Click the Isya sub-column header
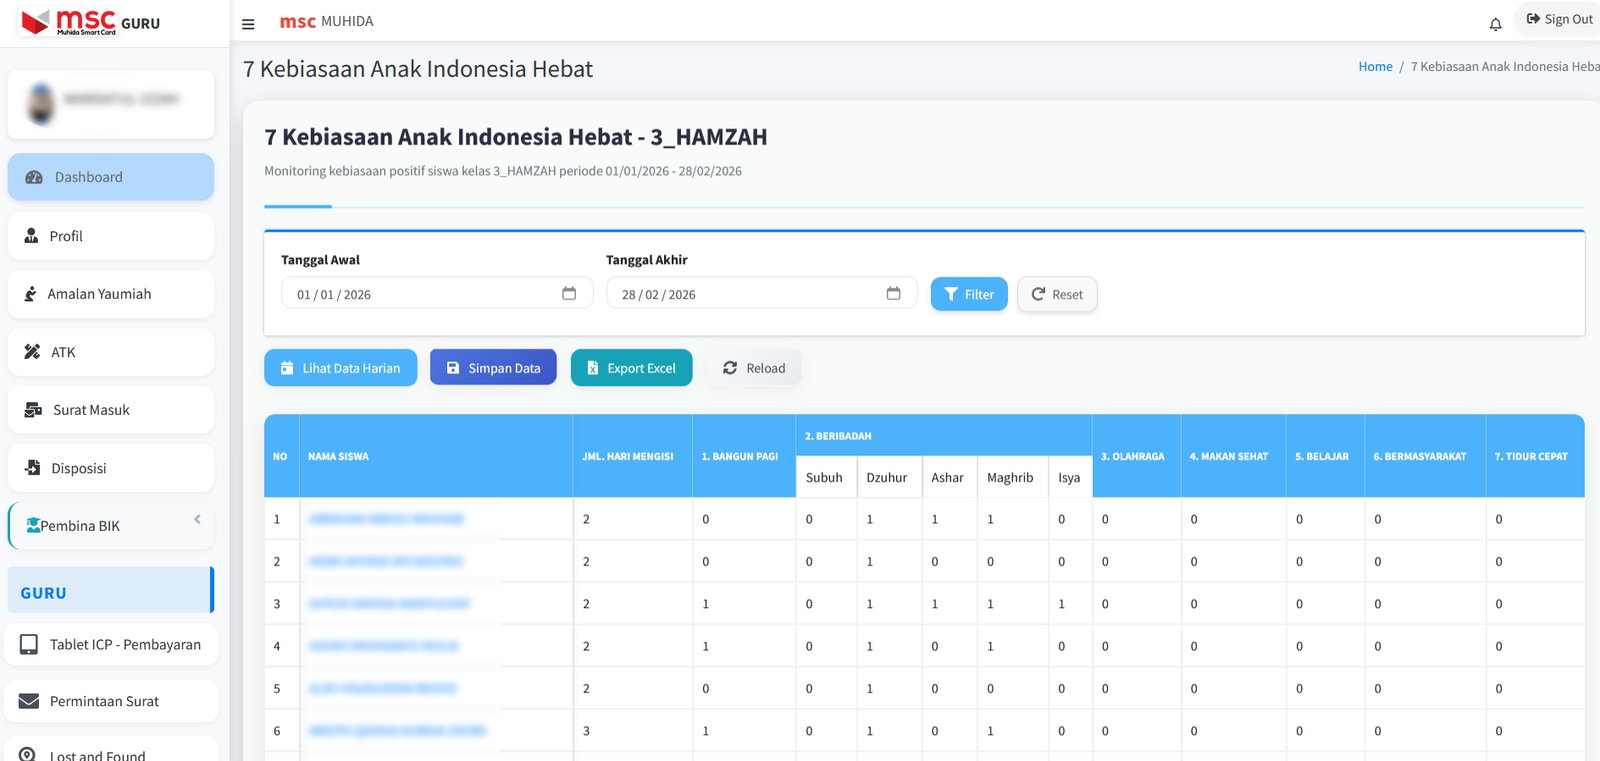The image size is (1600, 761). (x=1069, y=478)
